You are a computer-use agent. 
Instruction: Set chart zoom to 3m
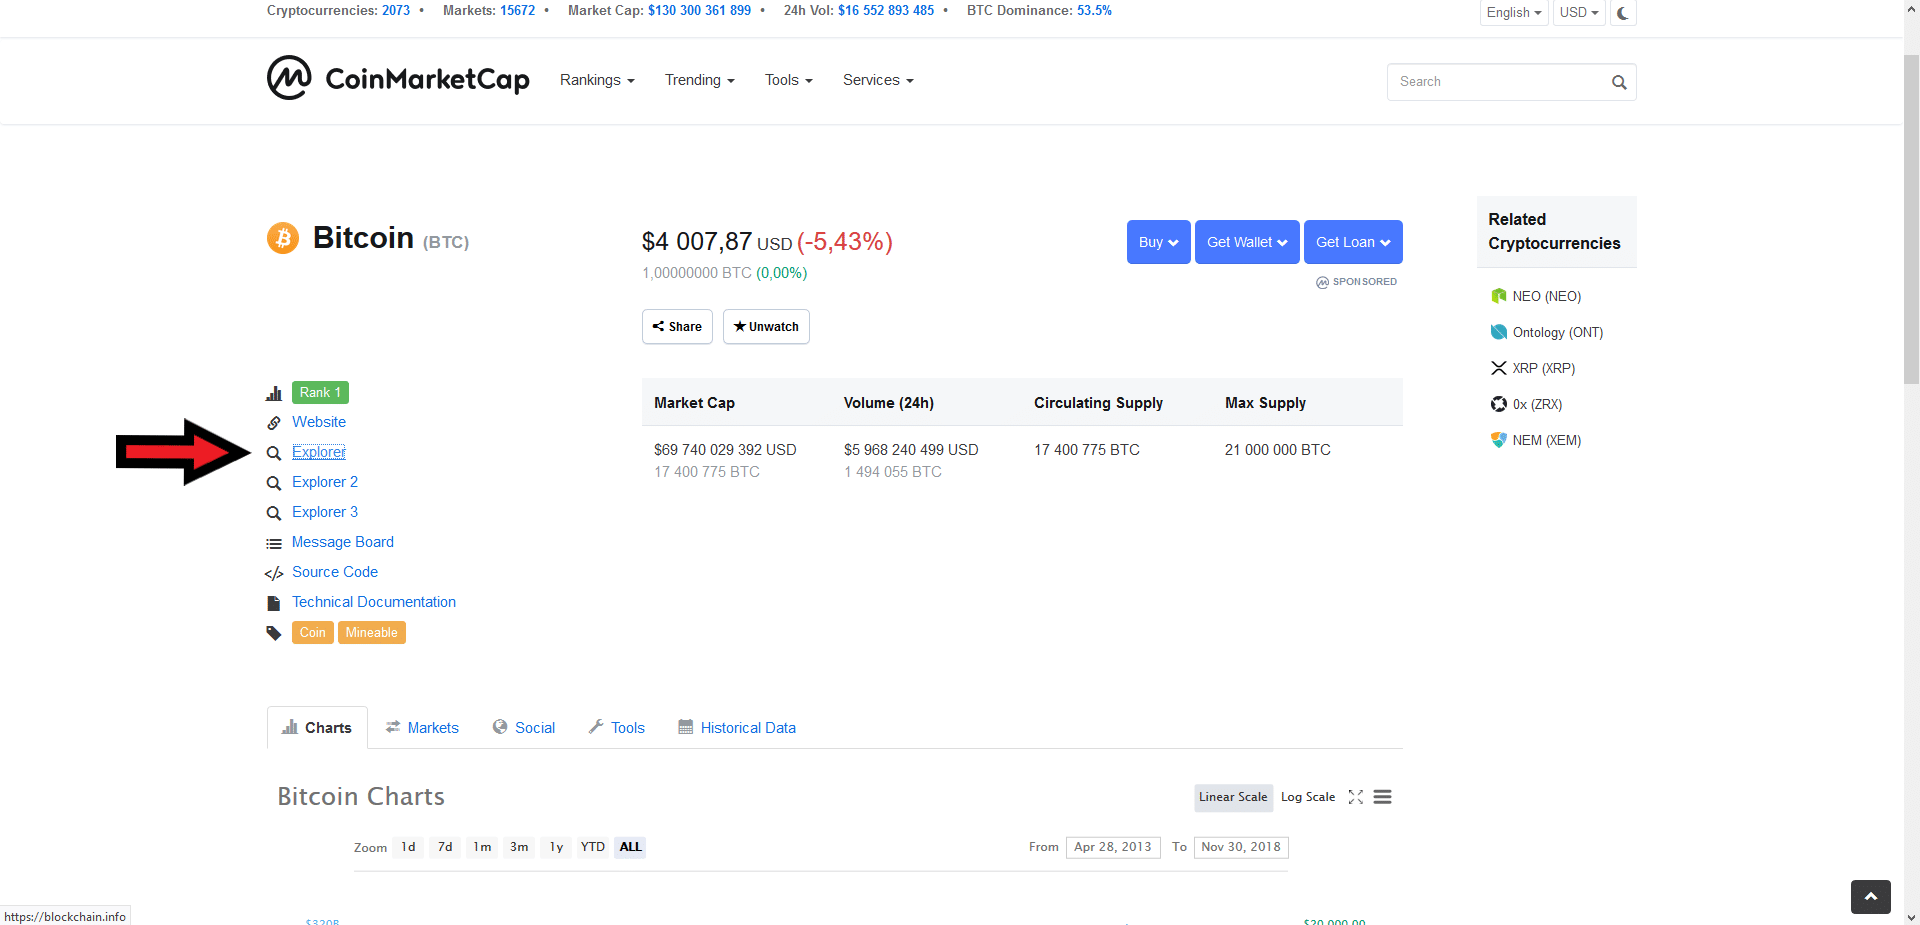tap(519, 847)
